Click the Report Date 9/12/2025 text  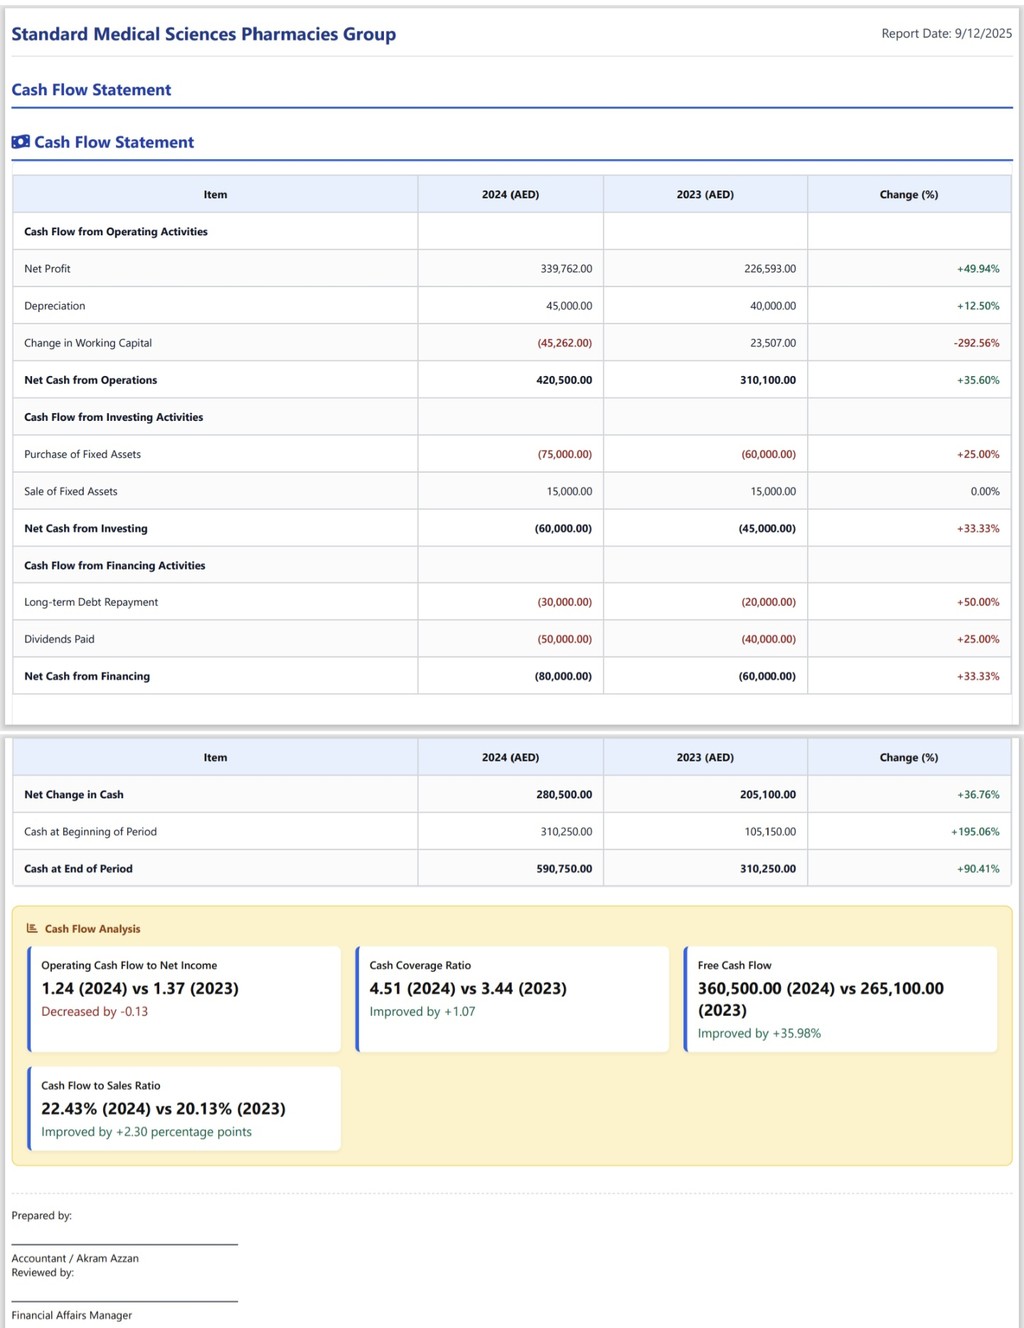(946, 34)
